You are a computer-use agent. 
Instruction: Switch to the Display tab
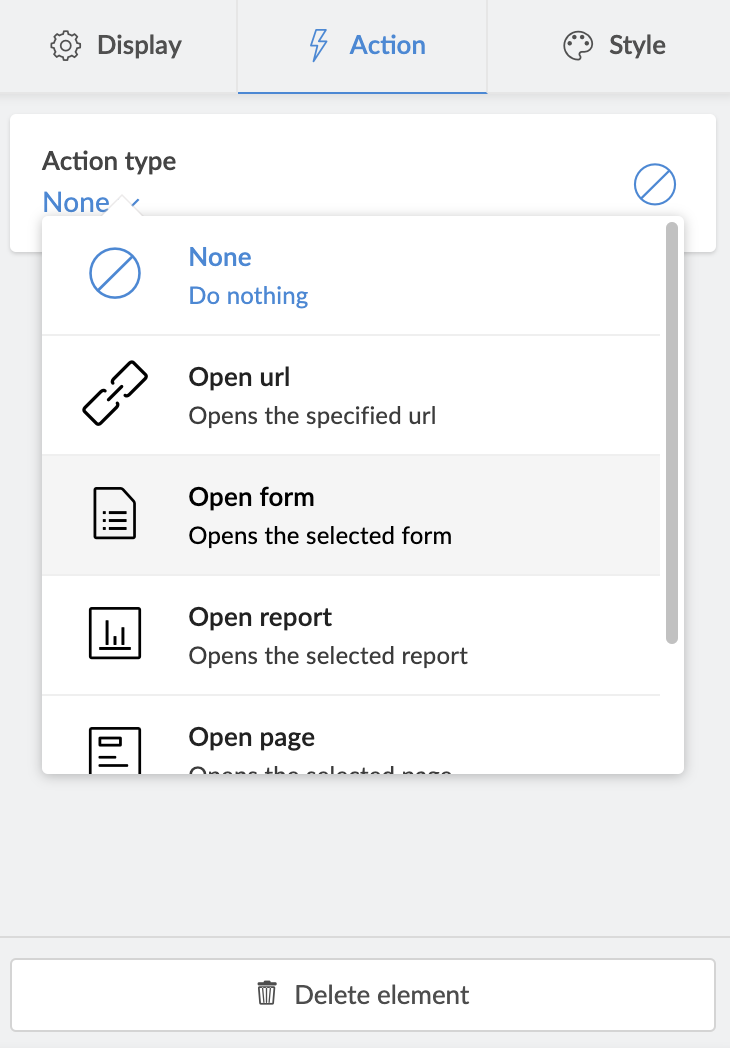pyautogui.click(x=118, y=46)
